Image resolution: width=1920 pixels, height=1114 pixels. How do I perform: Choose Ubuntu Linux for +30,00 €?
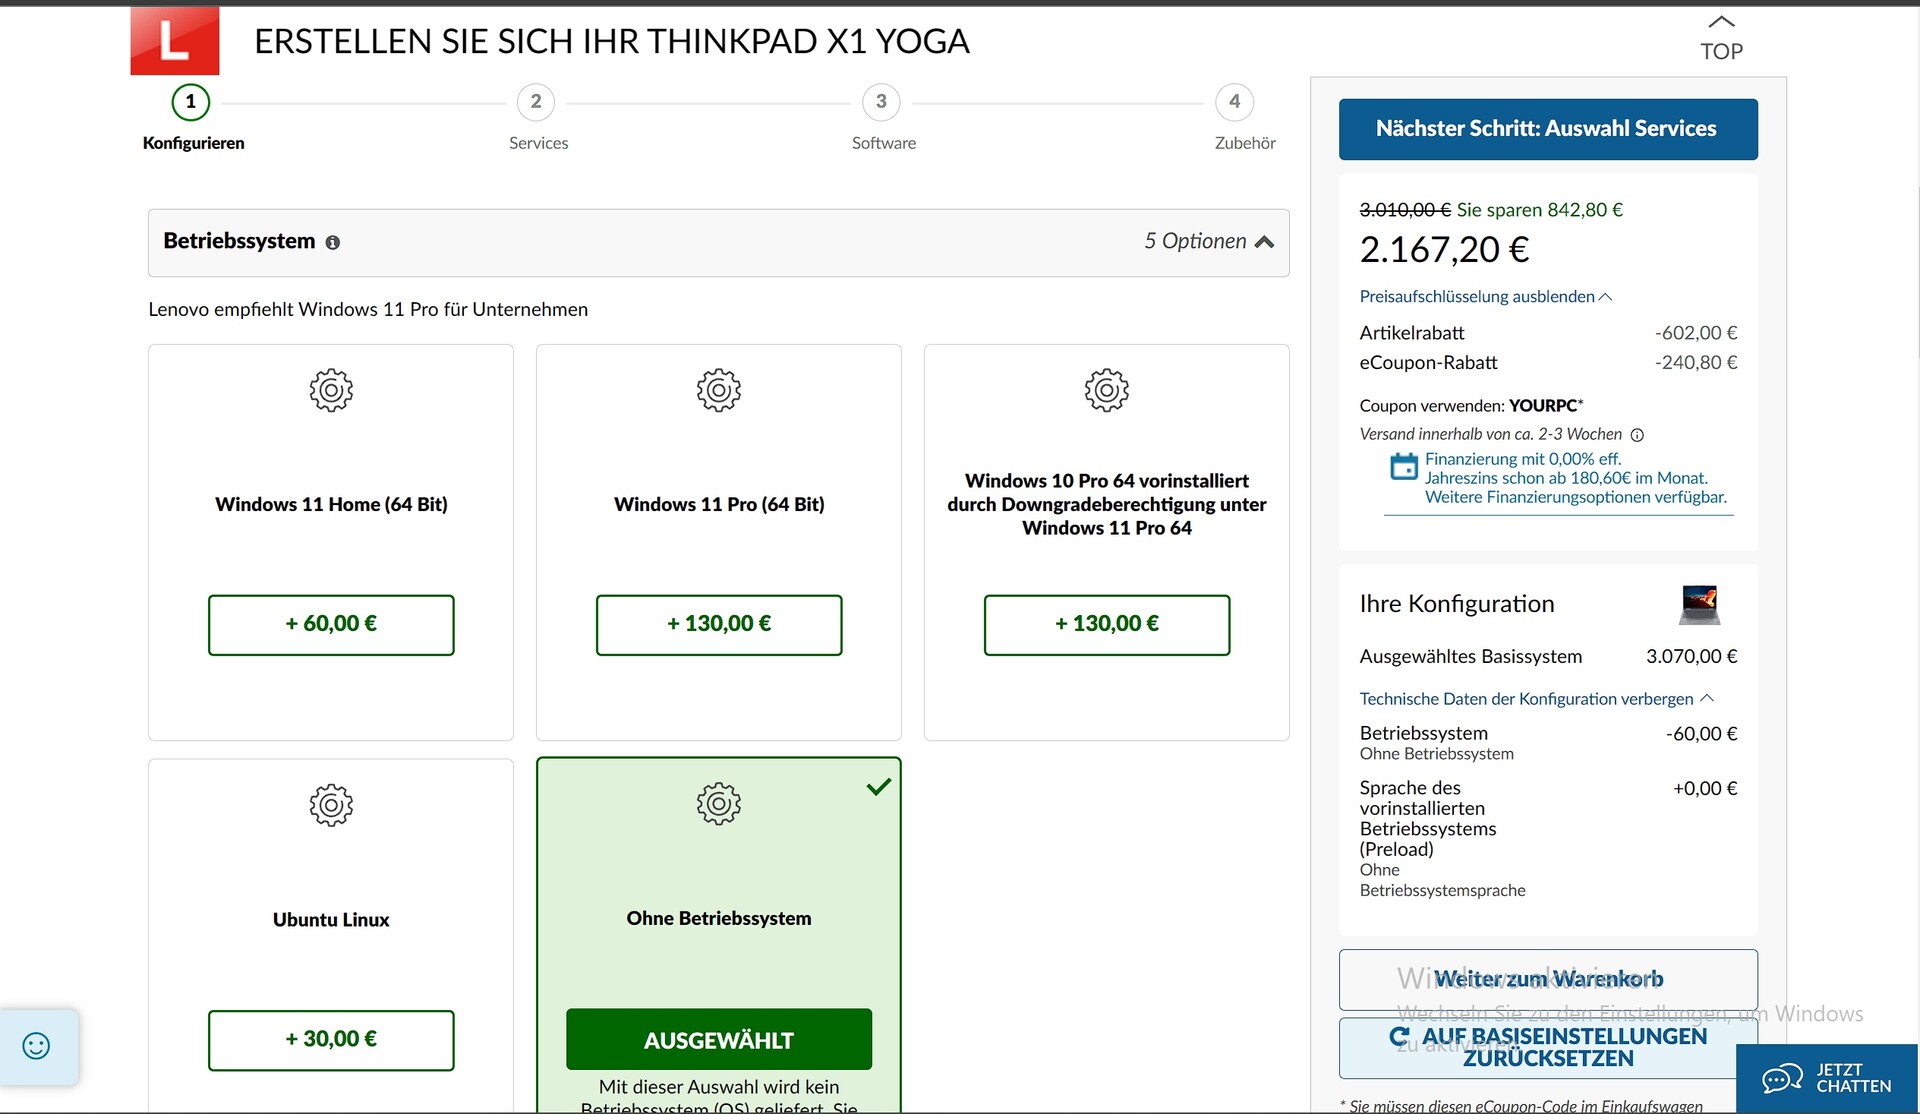[x=331, y=1040]
